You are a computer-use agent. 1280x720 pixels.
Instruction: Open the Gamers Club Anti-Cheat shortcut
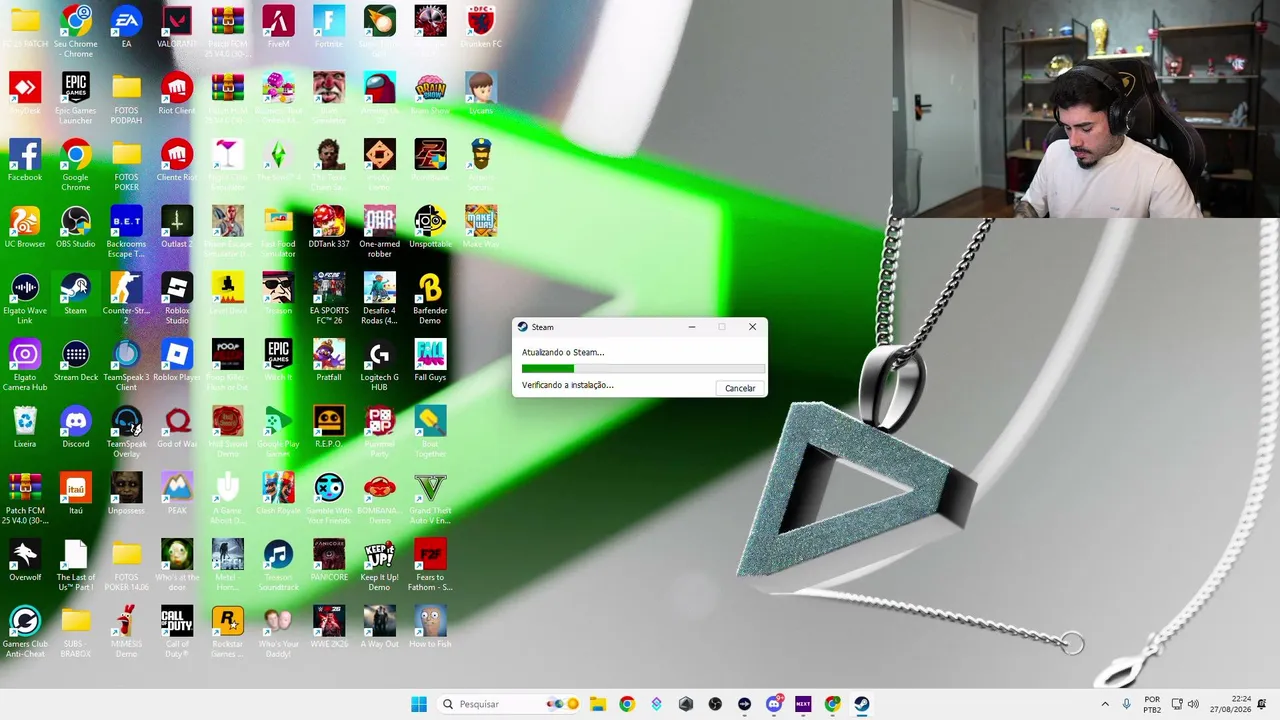(x=25, y=632)
